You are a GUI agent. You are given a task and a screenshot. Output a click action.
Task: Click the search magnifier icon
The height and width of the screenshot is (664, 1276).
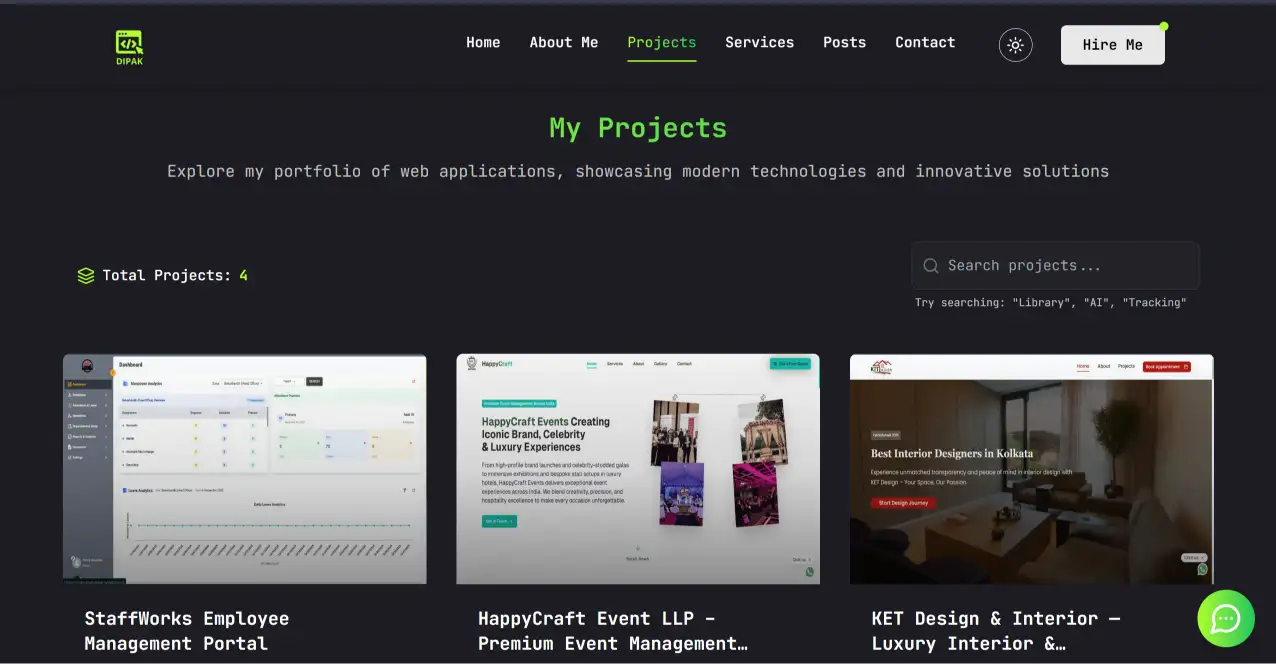point(931,265)
